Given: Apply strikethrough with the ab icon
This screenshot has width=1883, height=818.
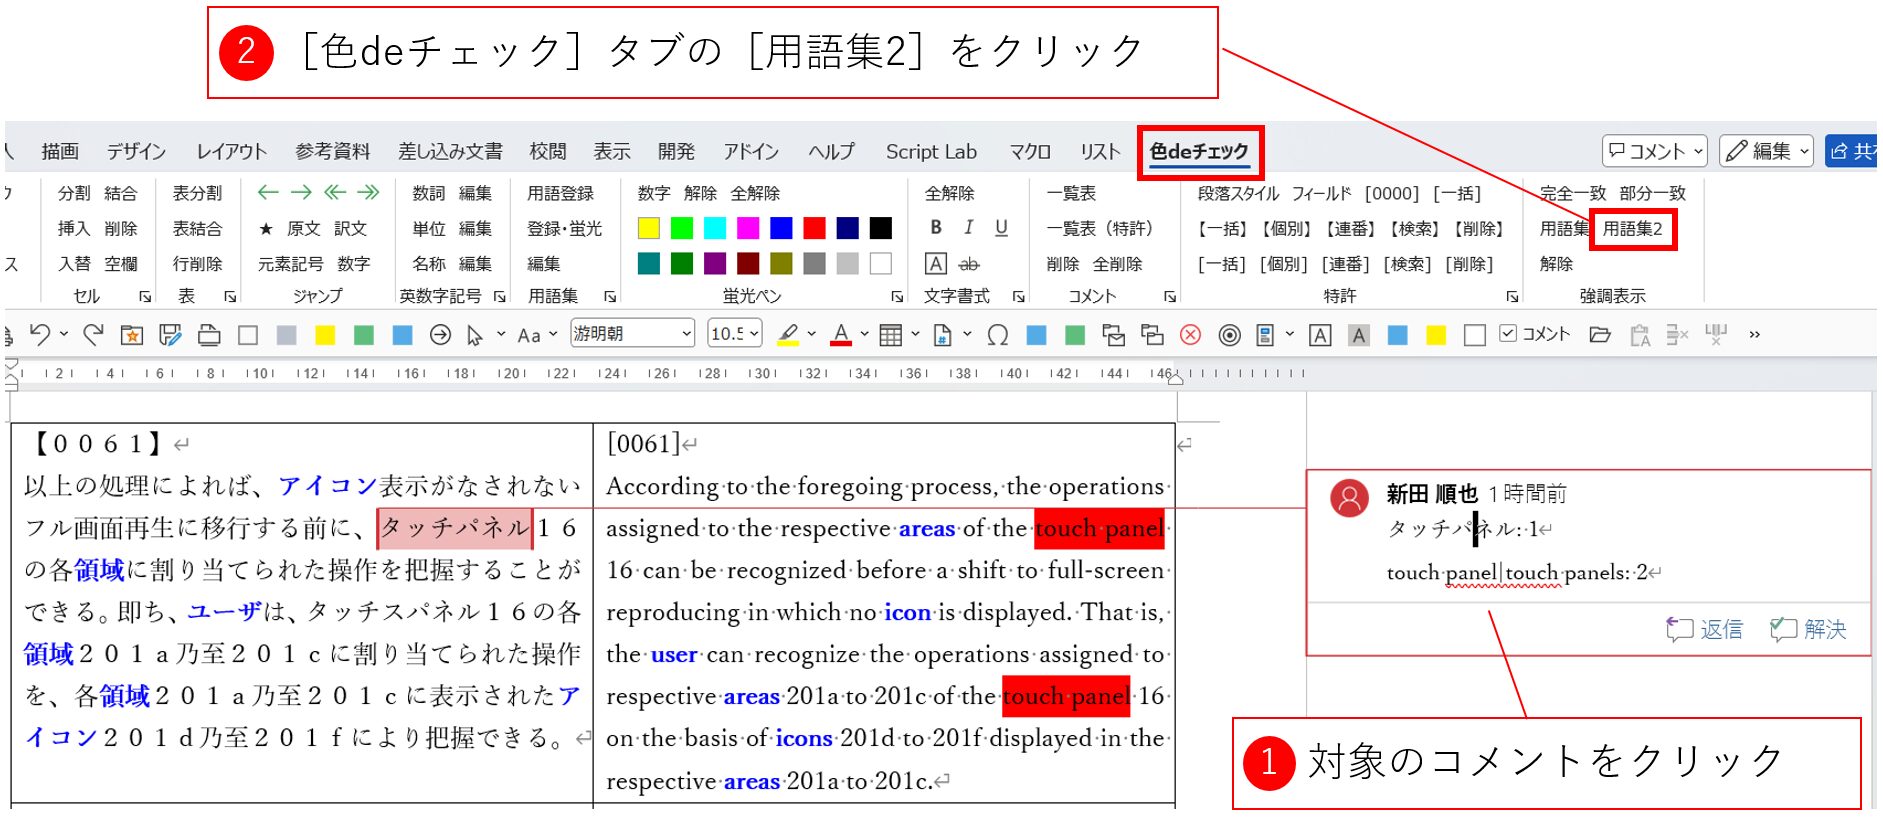Looking at the screenshot, I should tap(969, 264).
